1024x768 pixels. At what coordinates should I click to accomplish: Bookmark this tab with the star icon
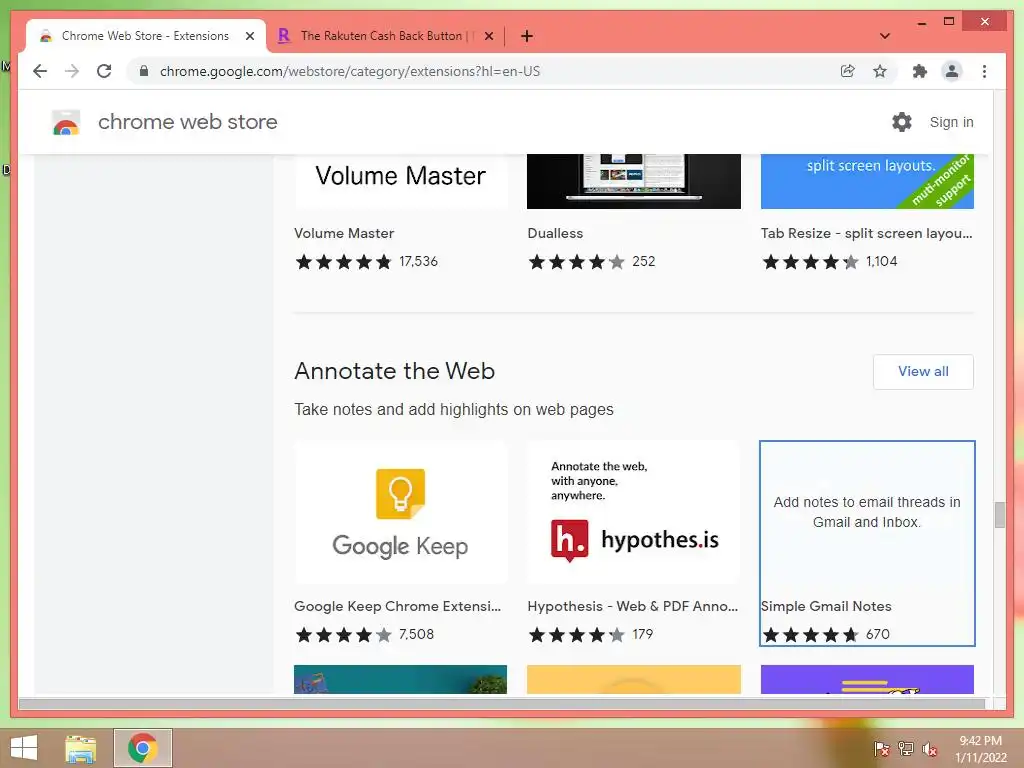pyautogui.click(x=880, y=71)
